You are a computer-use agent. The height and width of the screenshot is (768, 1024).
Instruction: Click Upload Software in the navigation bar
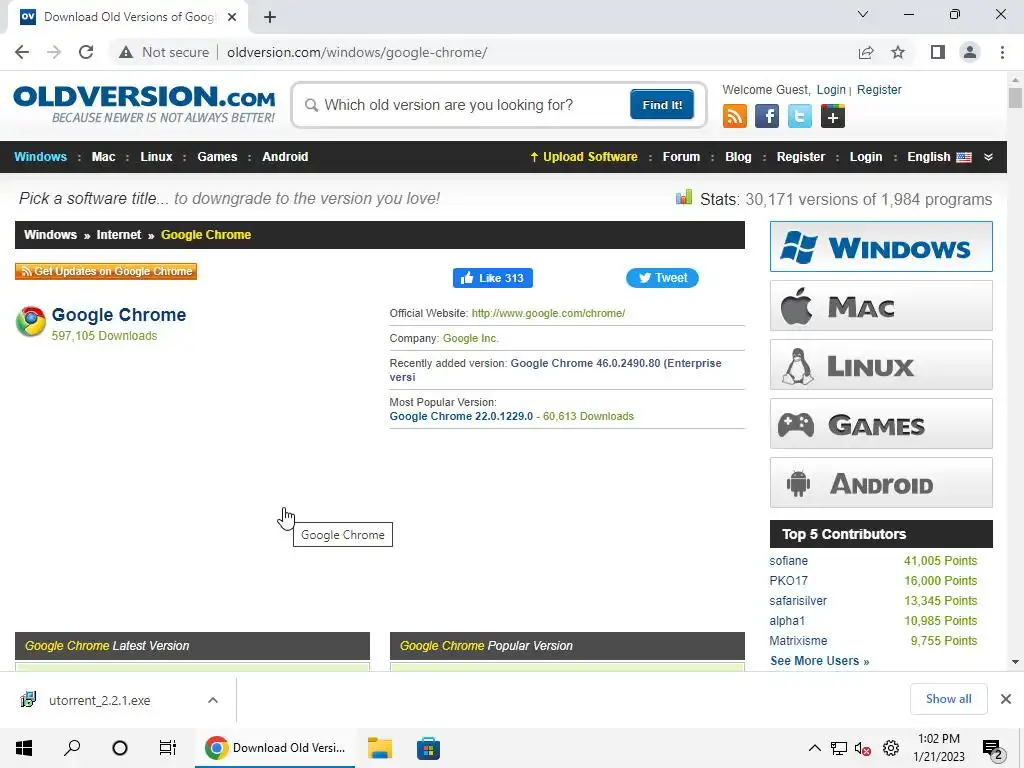pos(584,157)
